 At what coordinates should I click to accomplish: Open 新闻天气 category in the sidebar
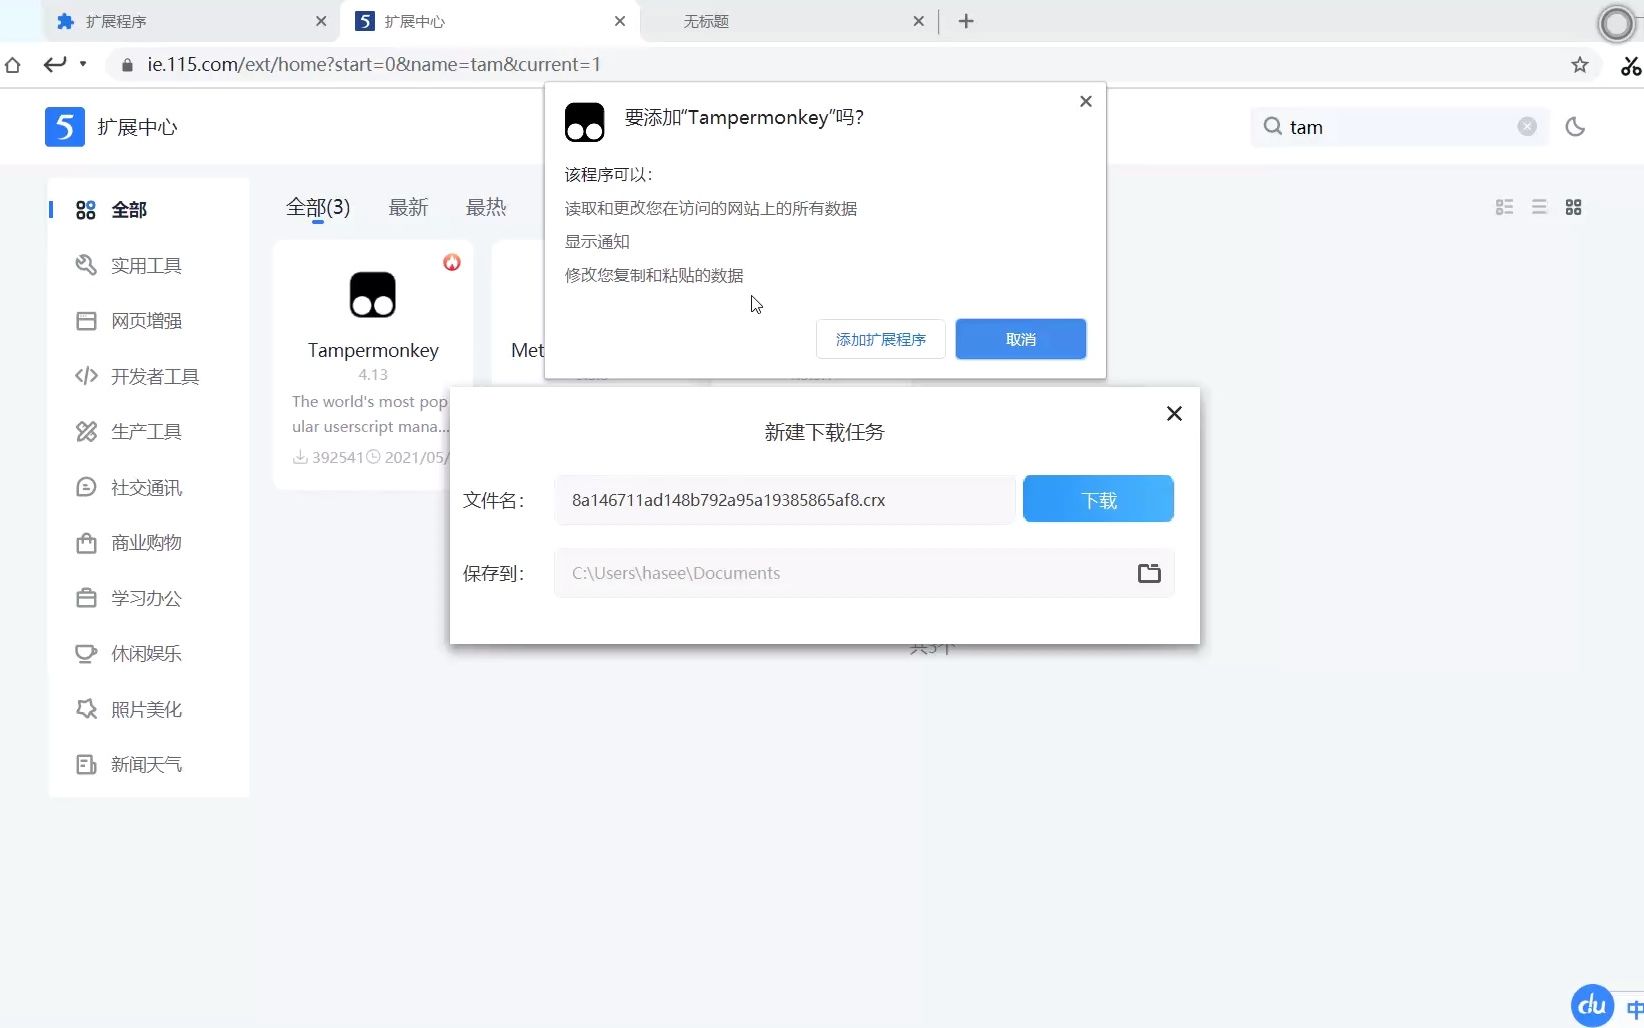tap(148, 765)
